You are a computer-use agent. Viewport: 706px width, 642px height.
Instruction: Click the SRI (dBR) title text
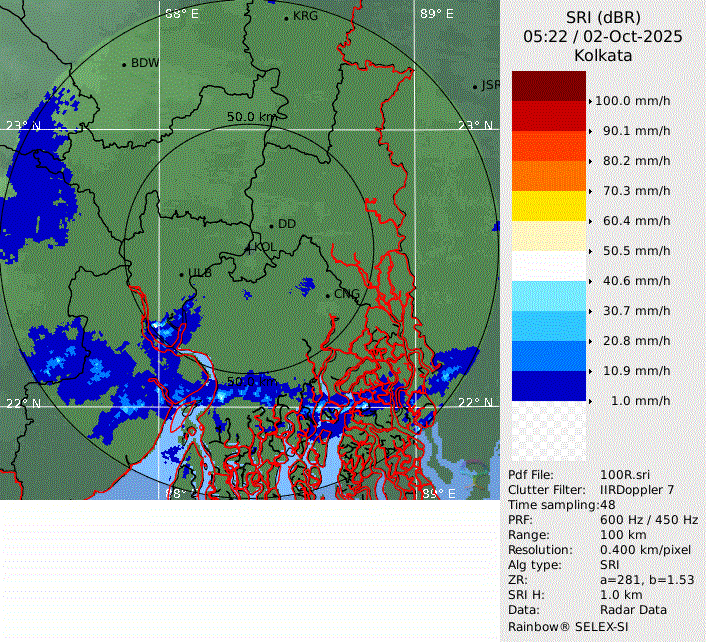tap(603, 17)
